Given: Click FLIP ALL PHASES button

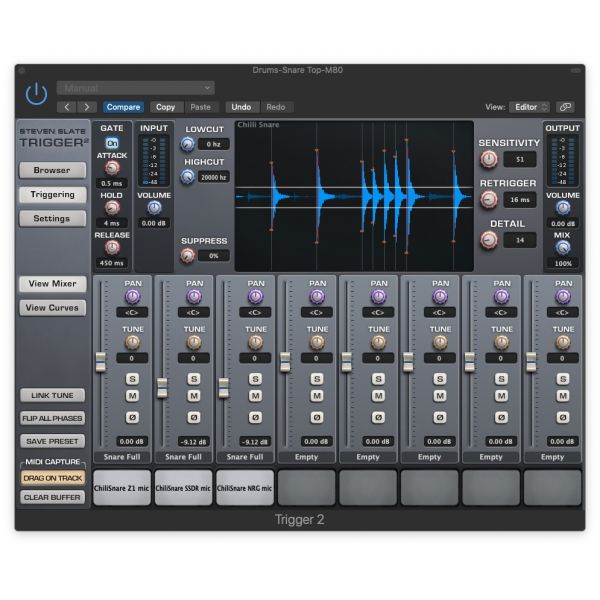Looking at the screenshot, I should coord(52,418).
